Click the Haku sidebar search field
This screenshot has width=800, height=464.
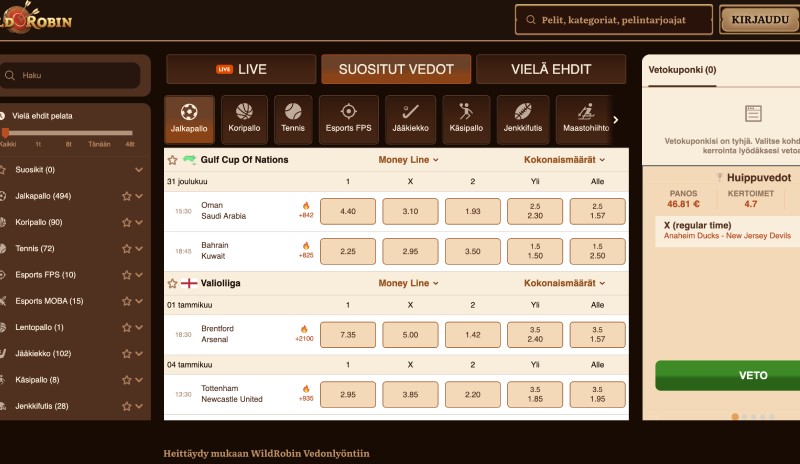point(70,76)
